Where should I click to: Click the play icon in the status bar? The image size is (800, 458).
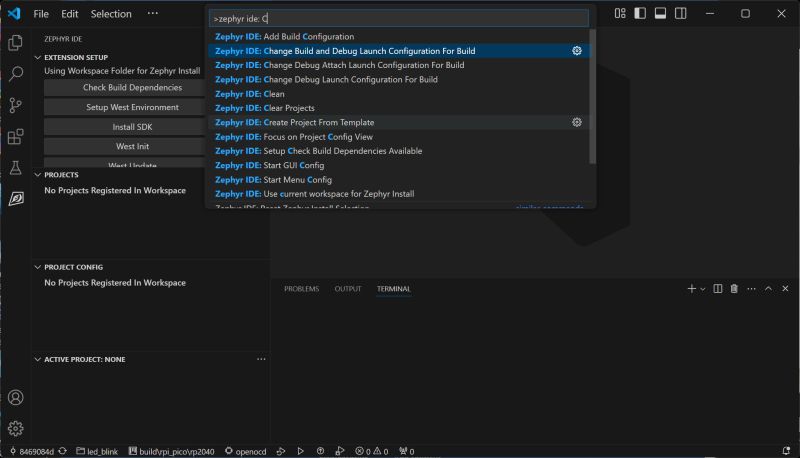click(301, 451)
